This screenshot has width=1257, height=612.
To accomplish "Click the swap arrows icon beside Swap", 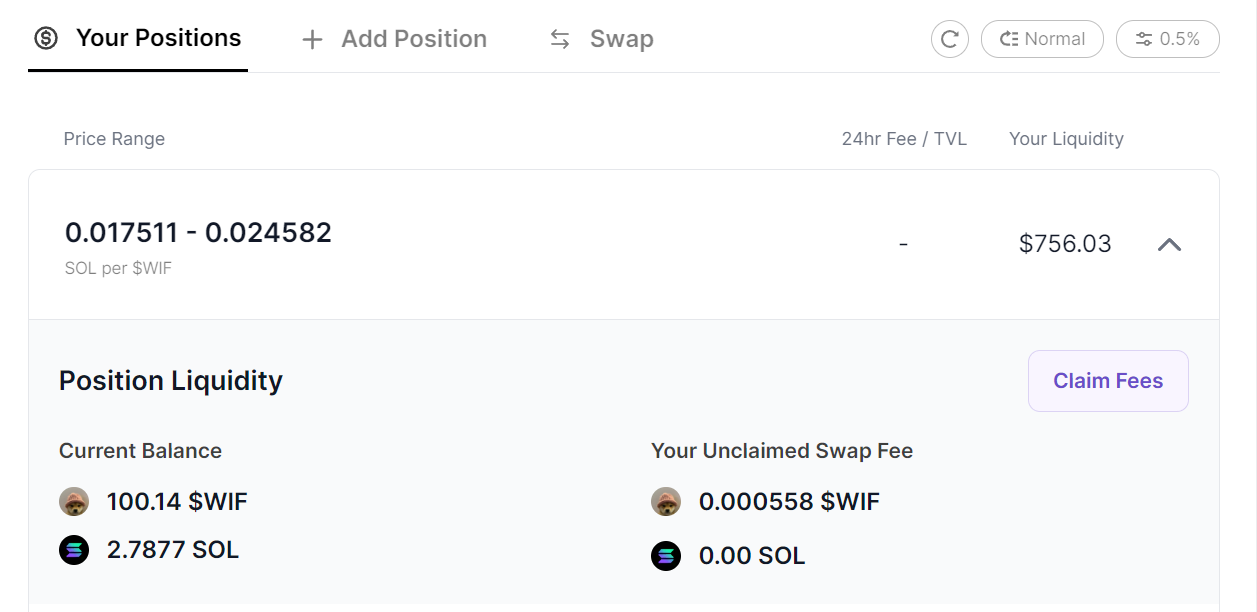I will (x=560, y=40).
